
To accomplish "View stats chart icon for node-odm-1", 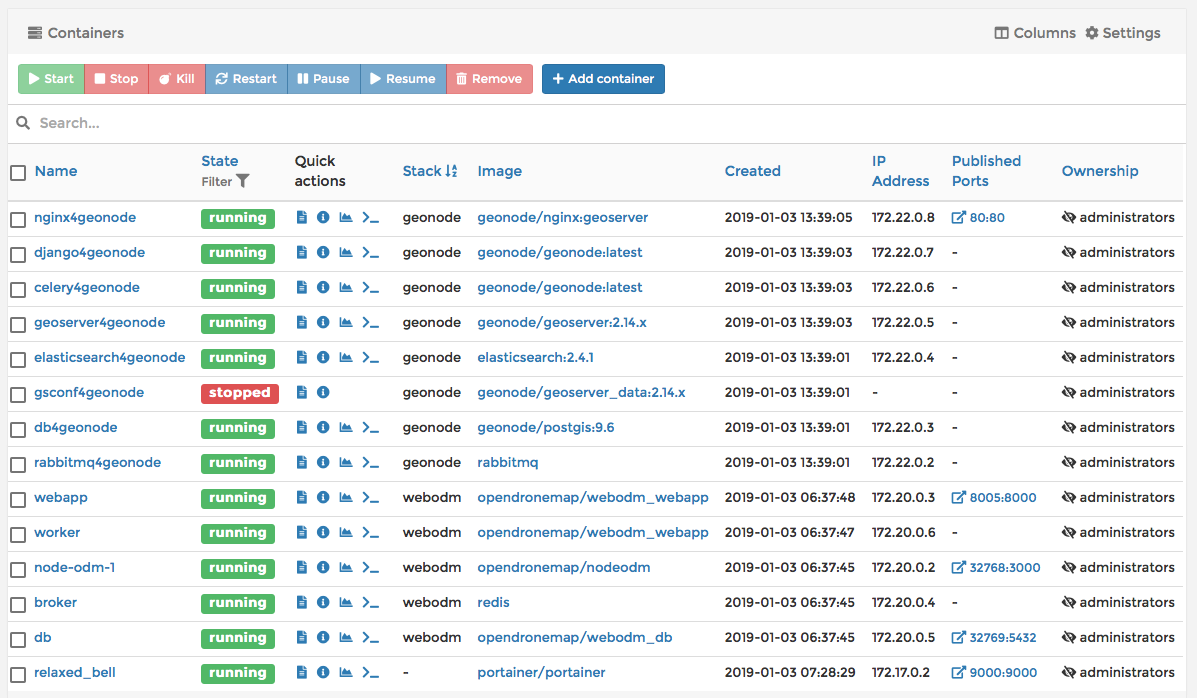I will tap(346, 567).
